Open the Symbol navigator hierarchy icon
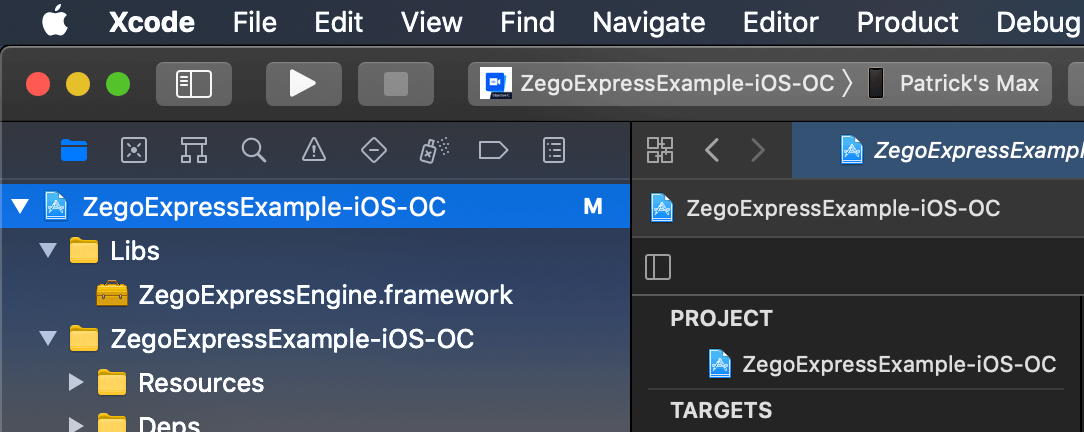 194,150
